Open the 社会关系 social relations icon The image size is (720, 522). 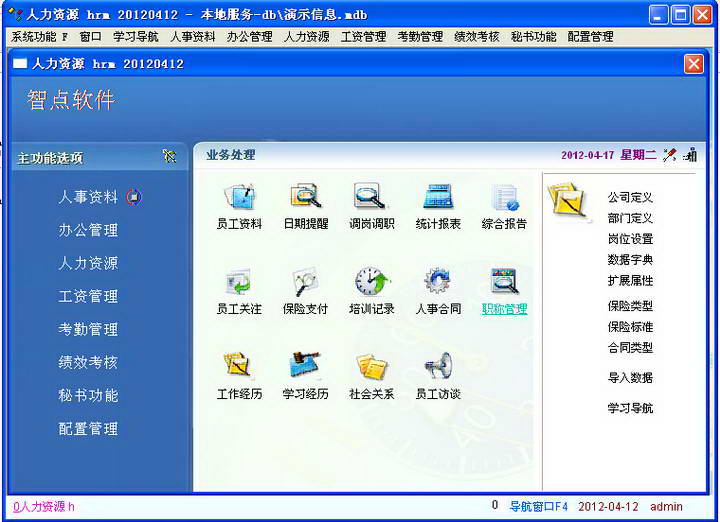[371, 366]
